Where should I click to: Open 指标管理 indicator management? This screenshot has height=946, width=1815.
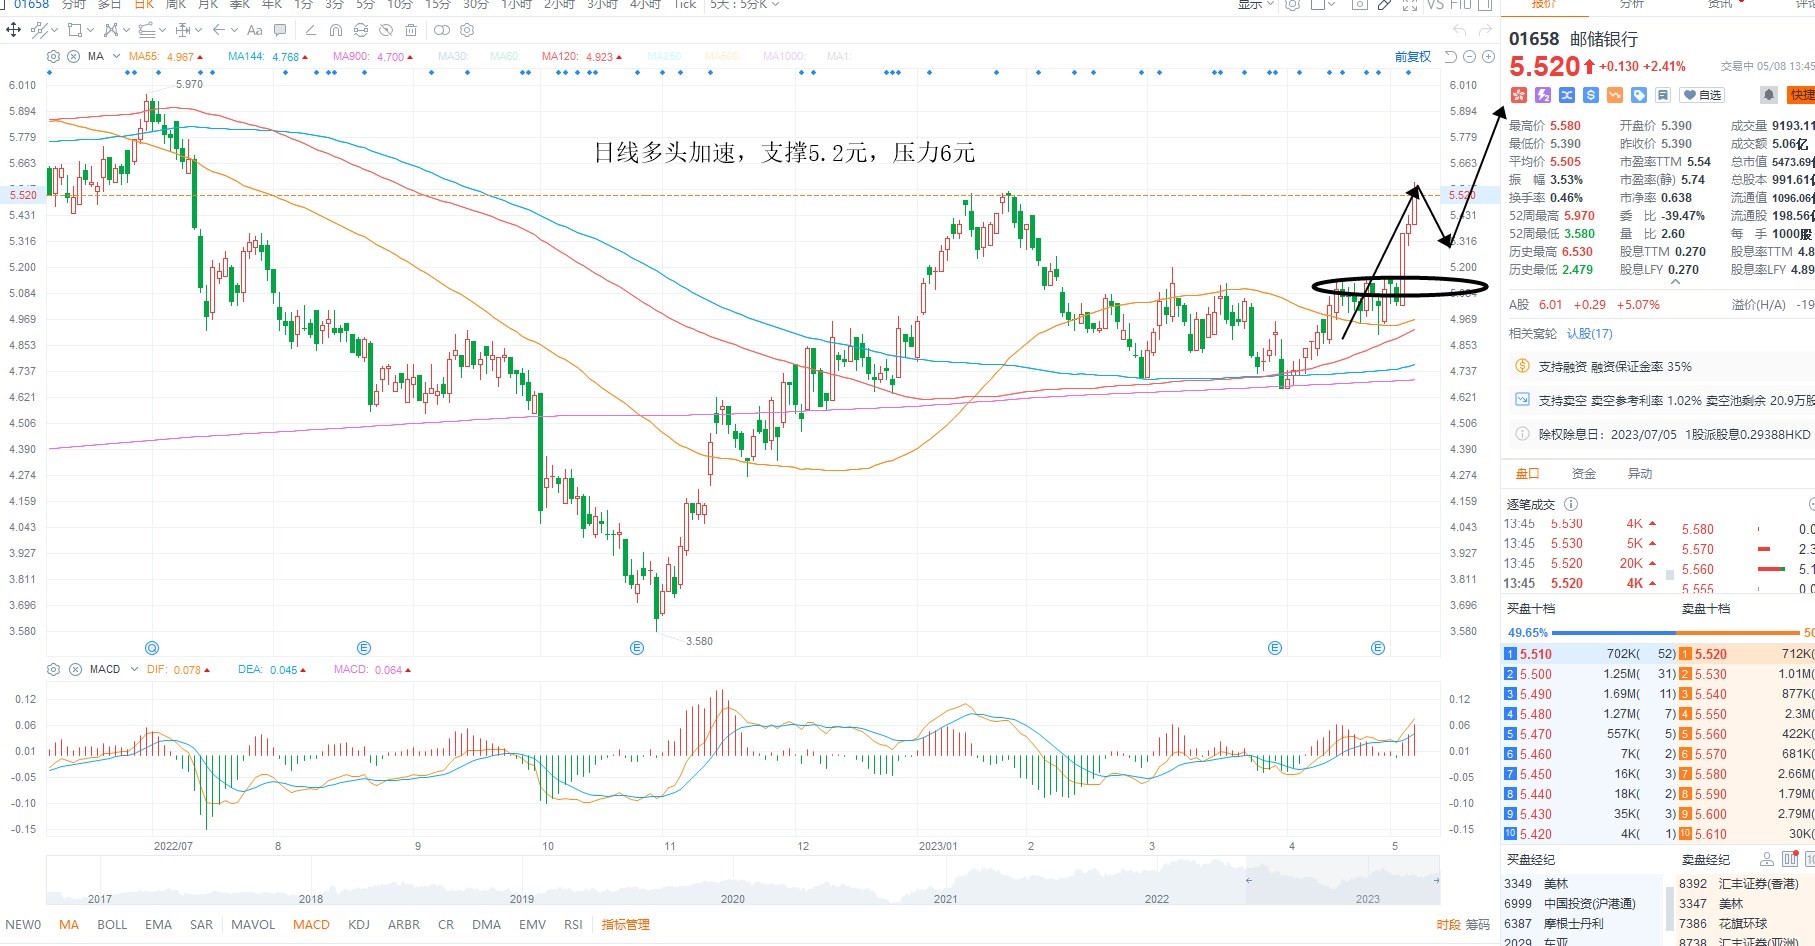(625, 924)
